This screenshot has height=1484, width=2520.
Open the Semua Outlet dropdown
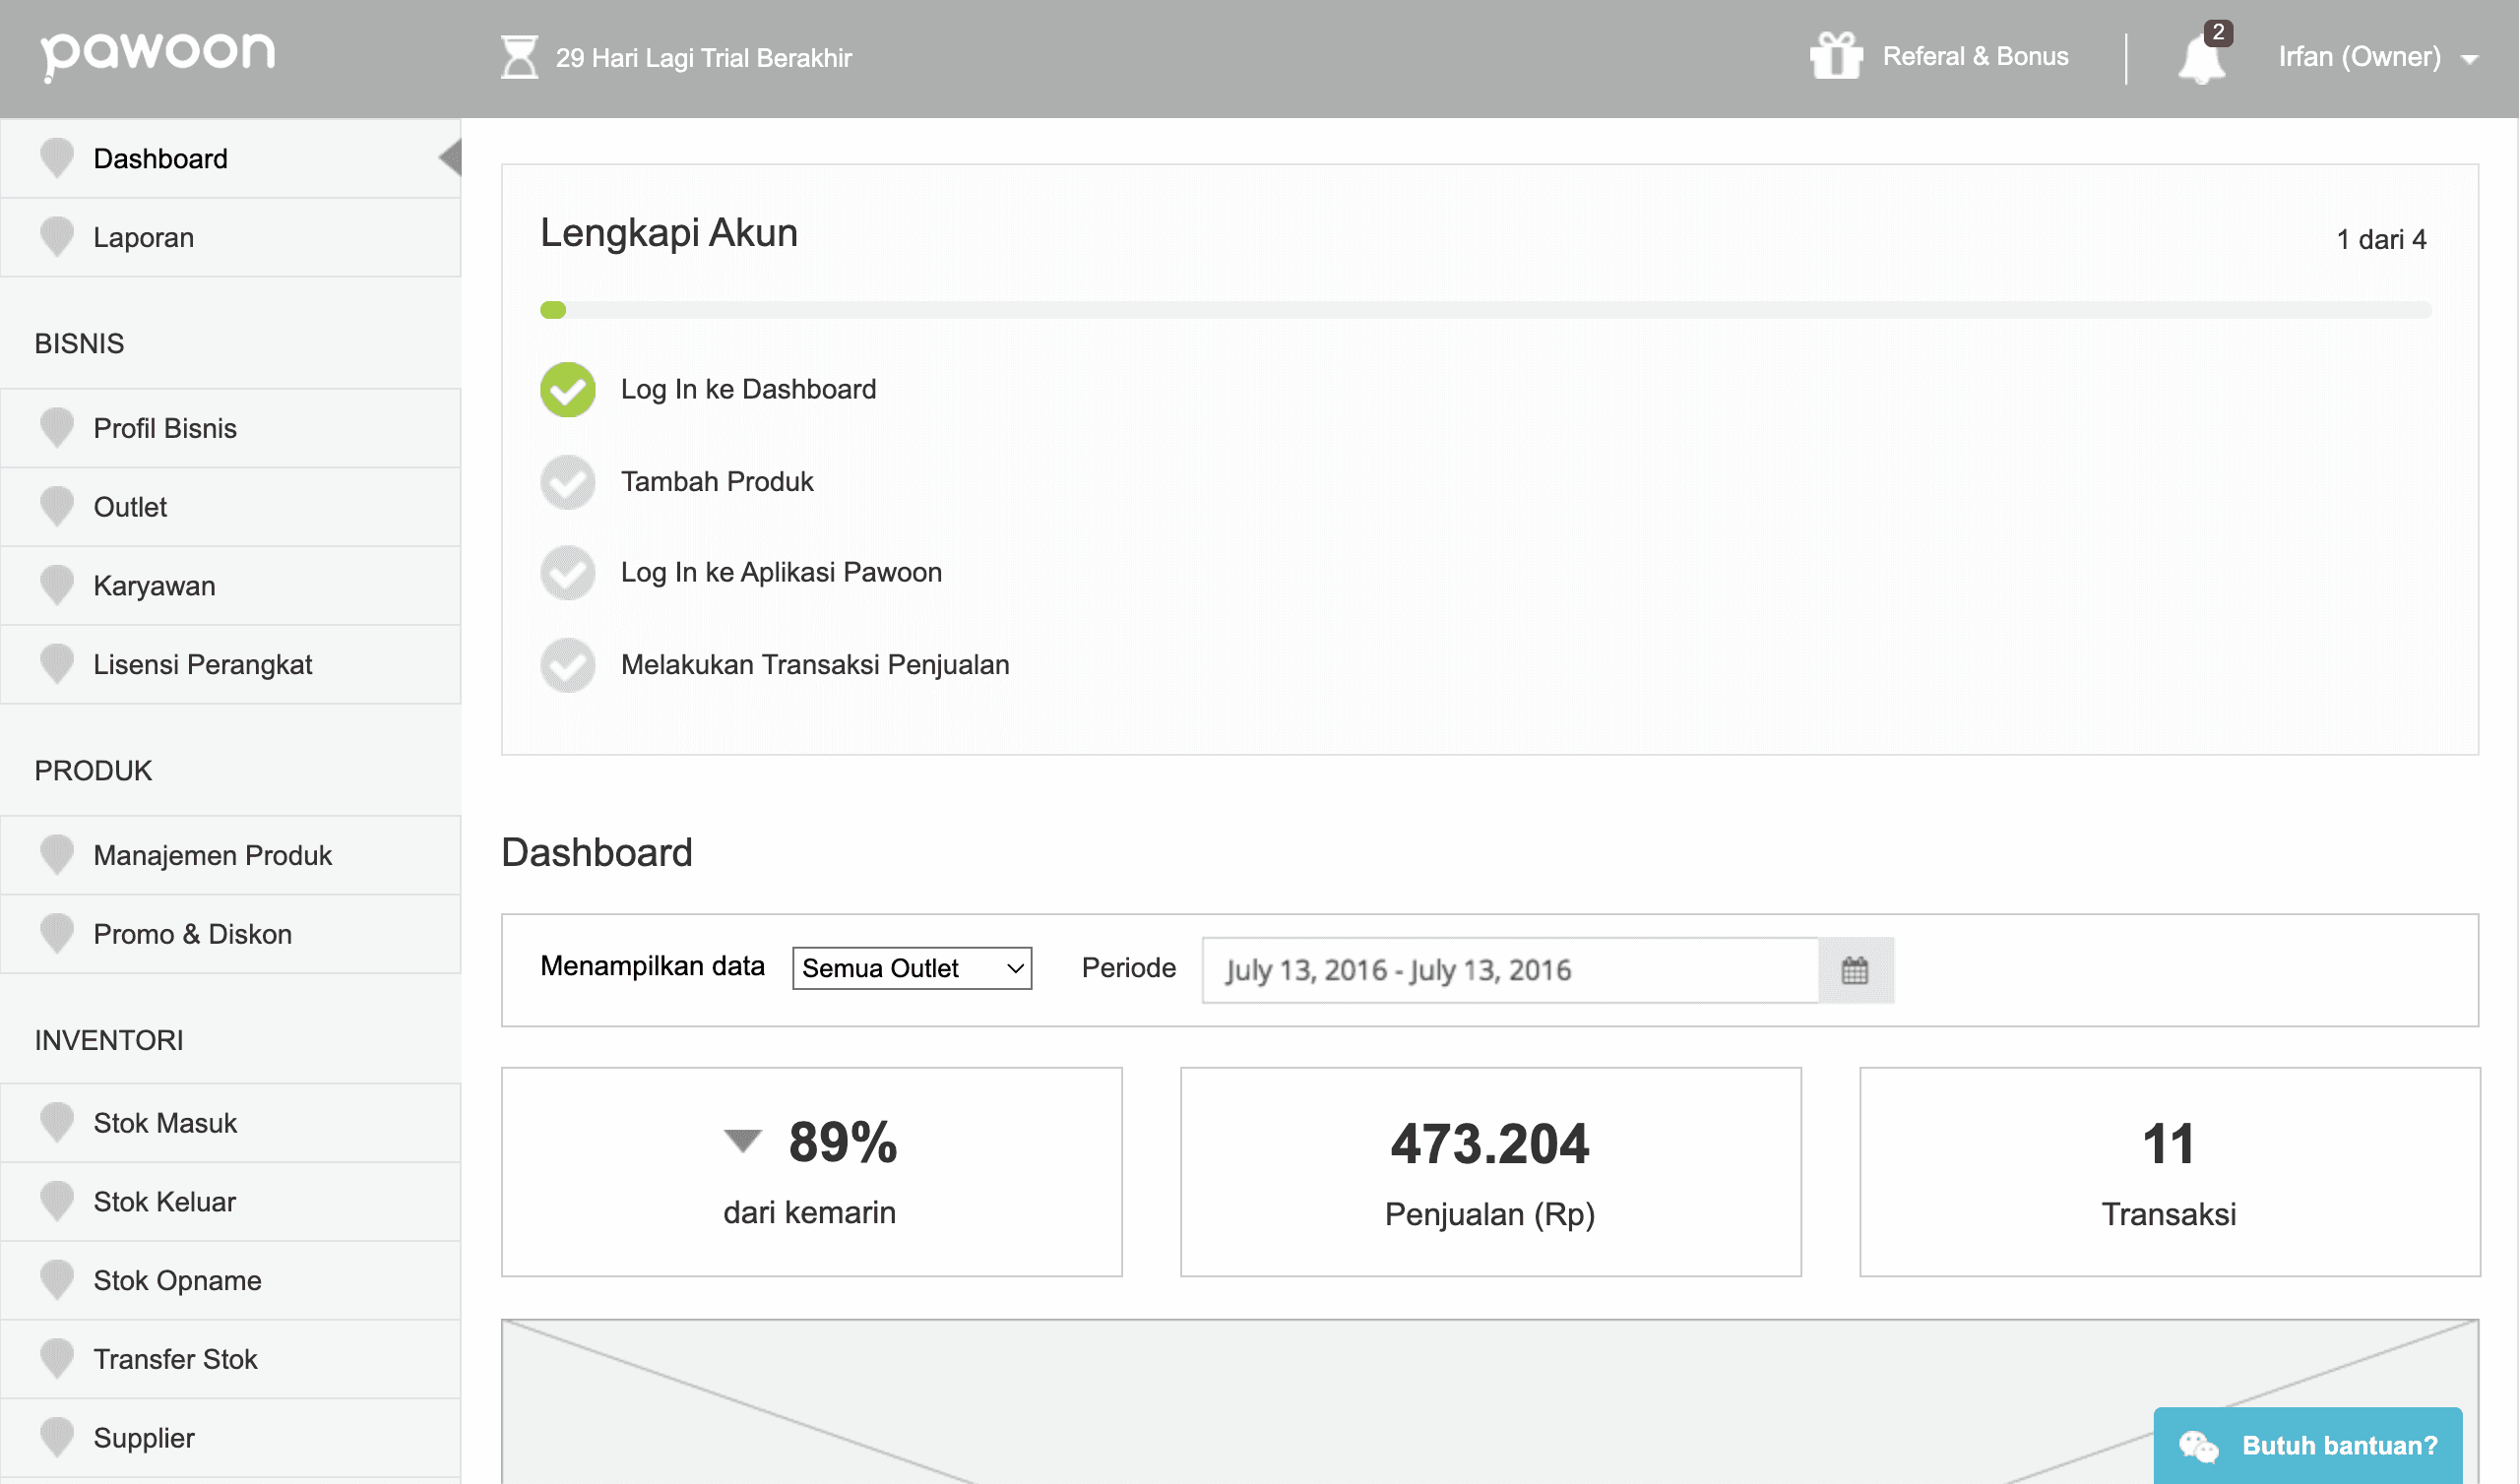pos(912,969)
